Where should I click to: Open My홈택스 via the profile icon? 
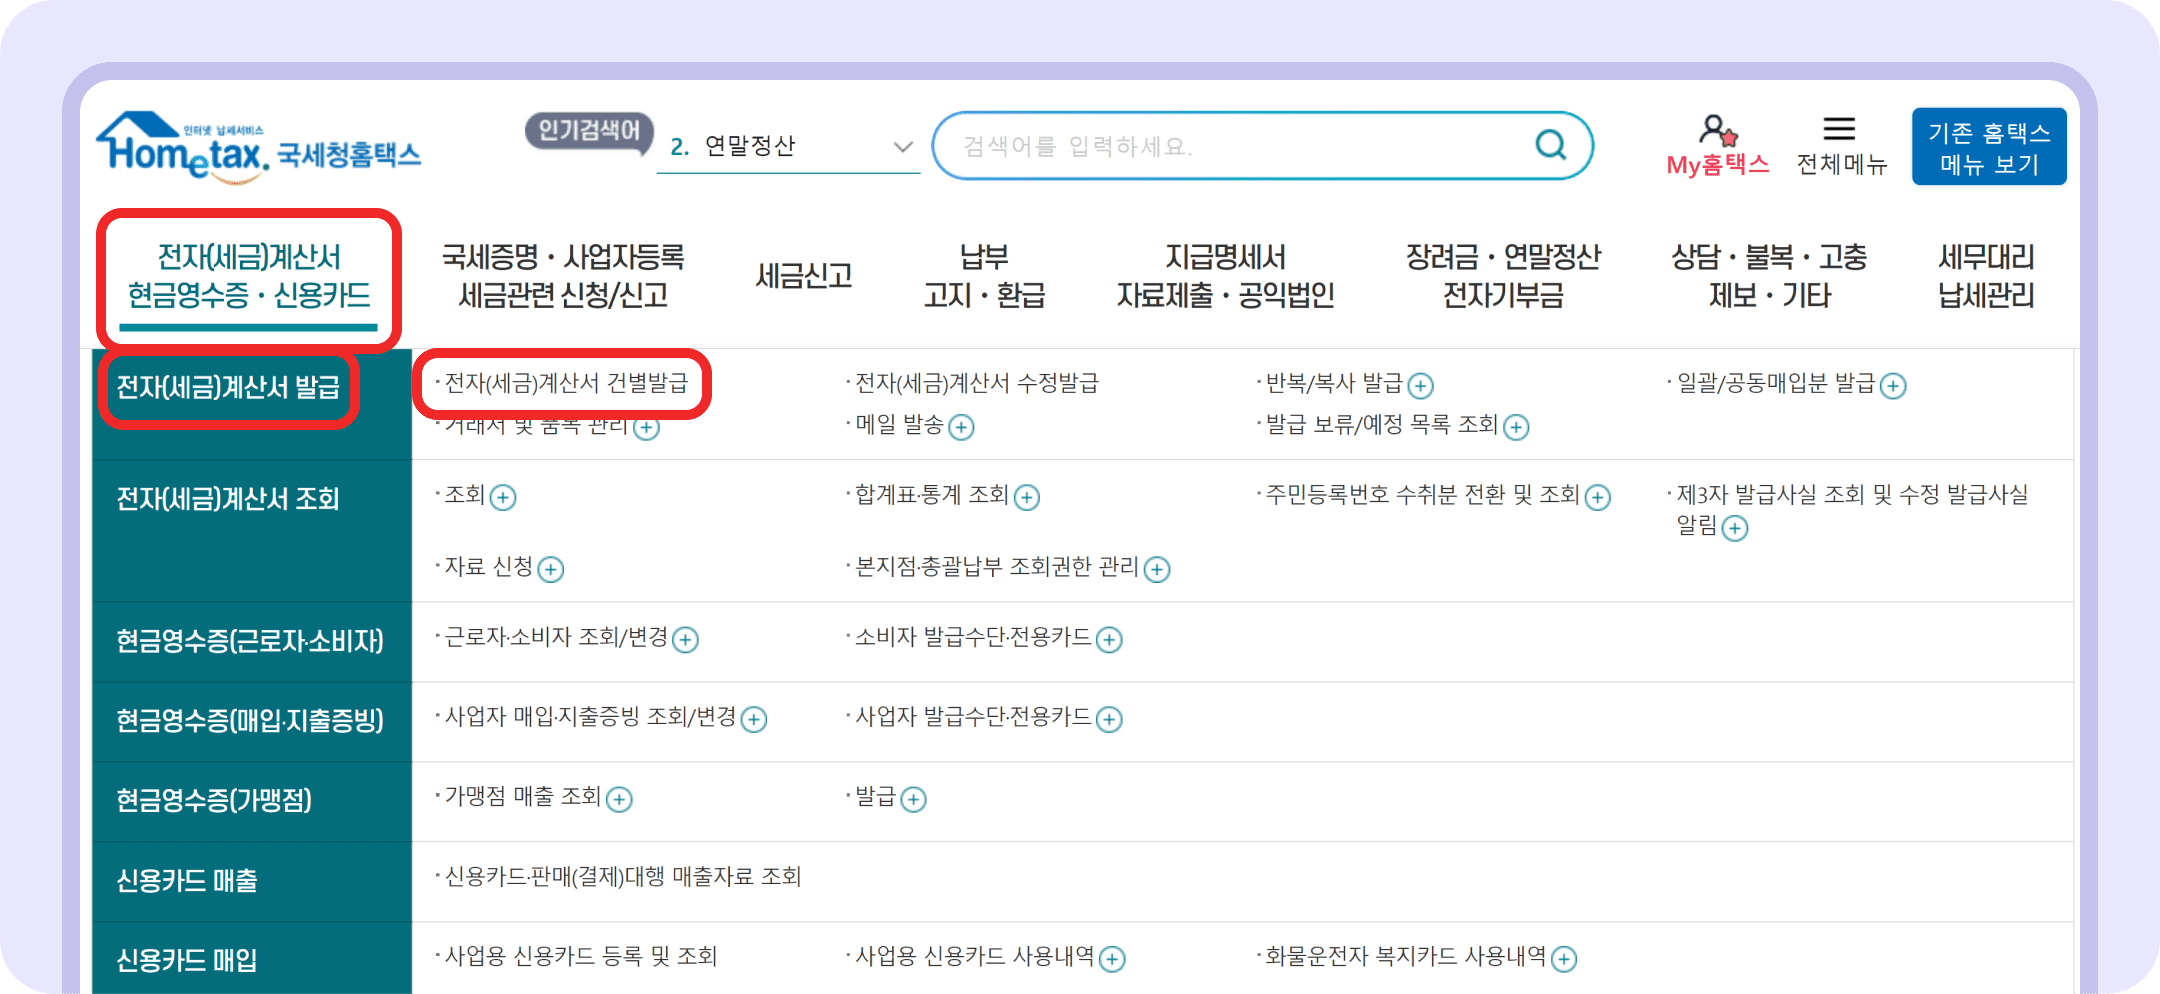1716,131
